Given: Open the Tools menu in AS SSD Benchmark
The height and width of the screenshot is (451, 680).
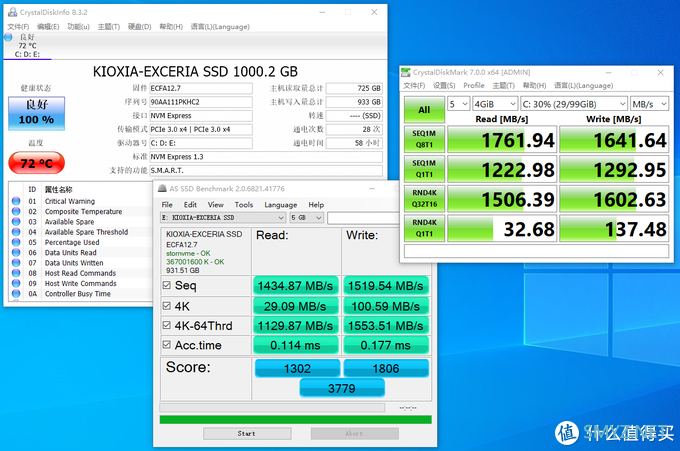Looking at the screenshot, I should pyautogui.click(x=244, y=205).
